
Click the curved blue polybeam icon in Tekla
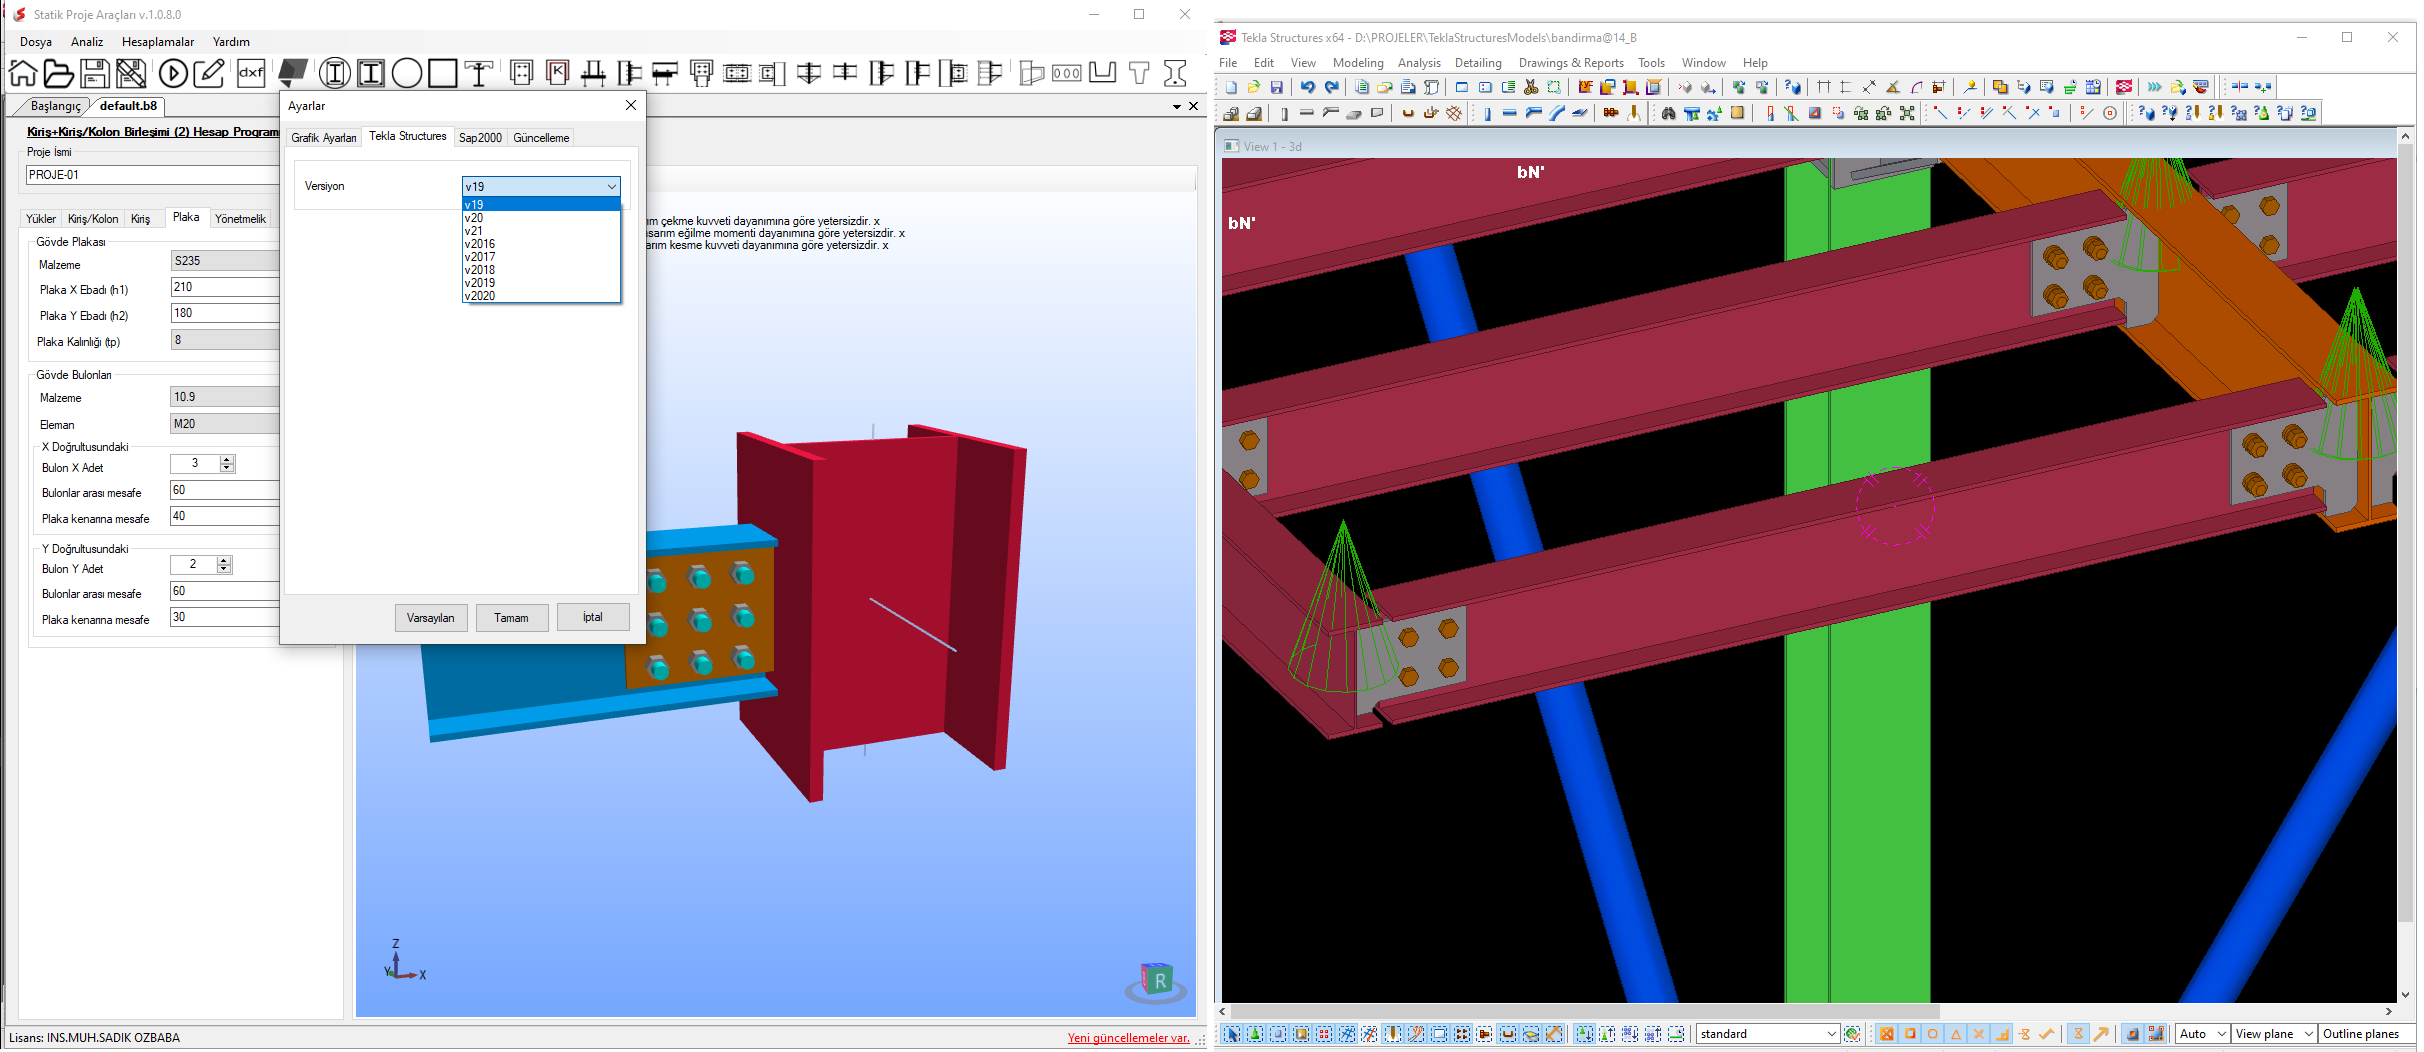(1557, 113)
